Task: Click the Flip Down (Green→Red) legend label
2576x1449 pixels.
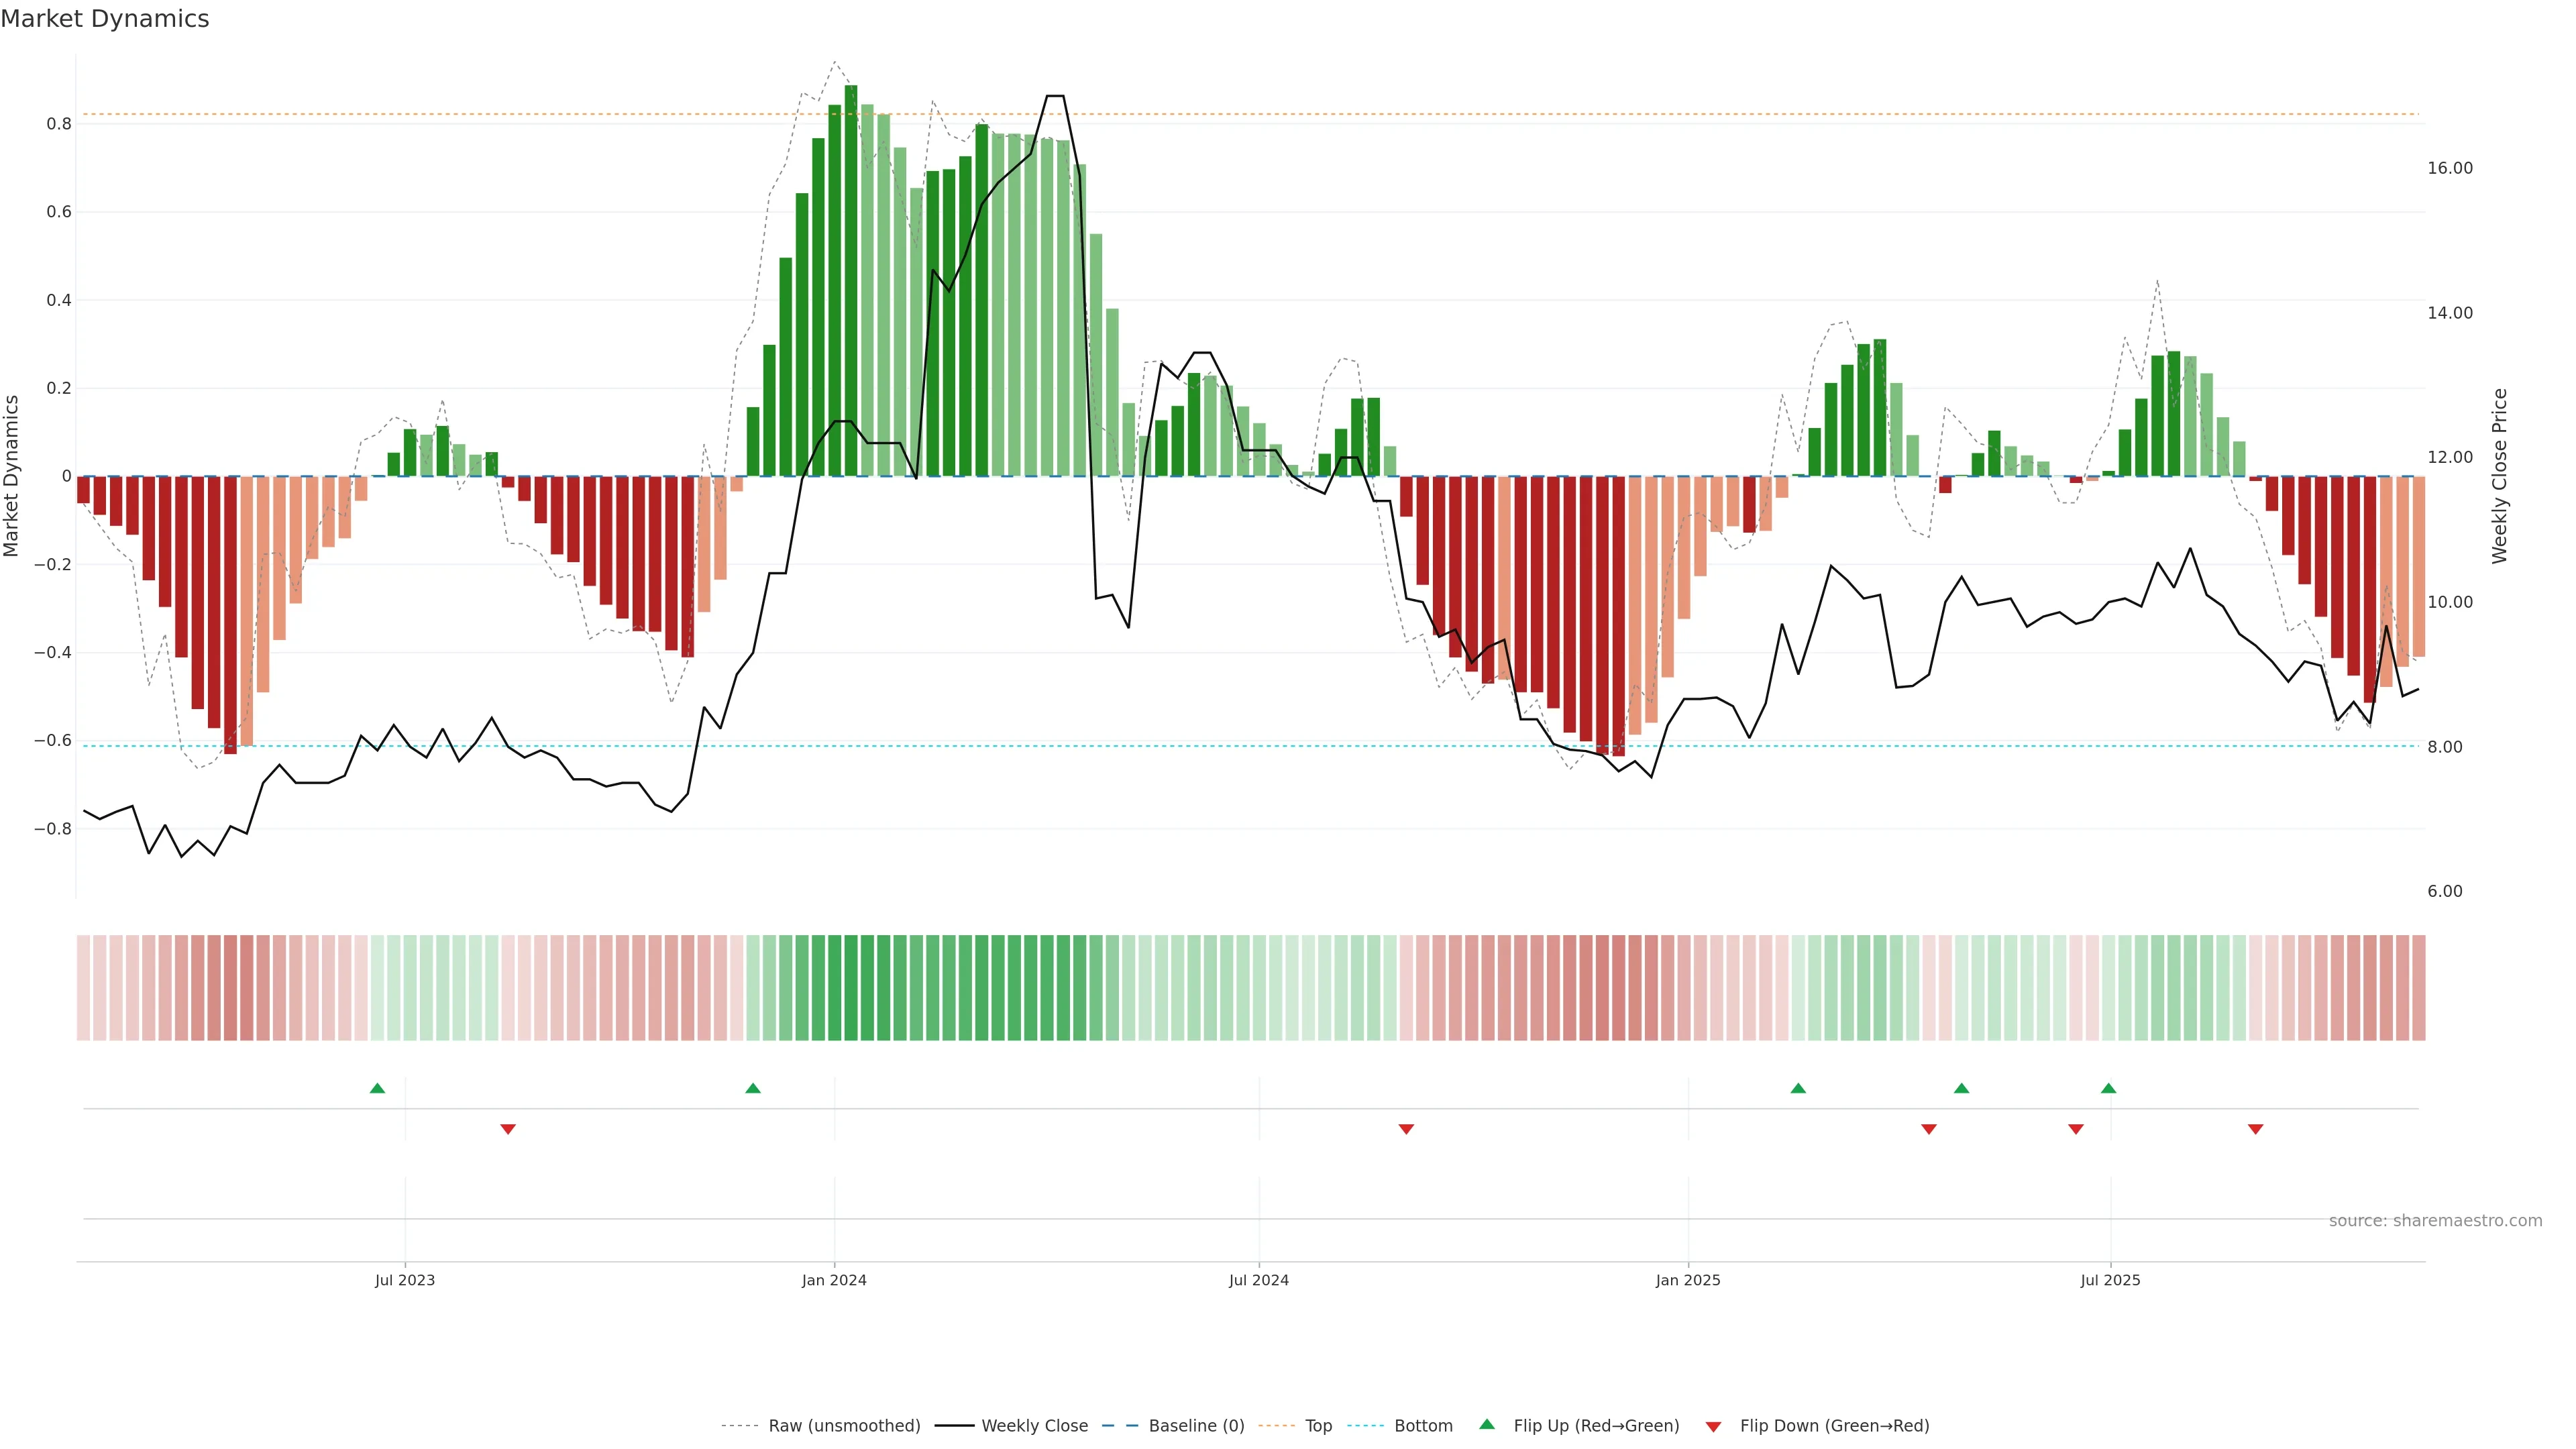Action: pyautogui.click(x=1834, y=1426)
